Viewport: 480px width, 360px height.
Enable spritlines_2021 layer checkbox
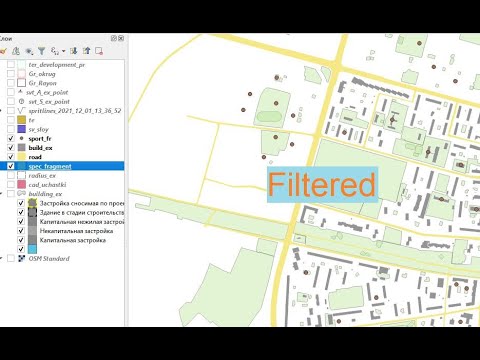11,111
